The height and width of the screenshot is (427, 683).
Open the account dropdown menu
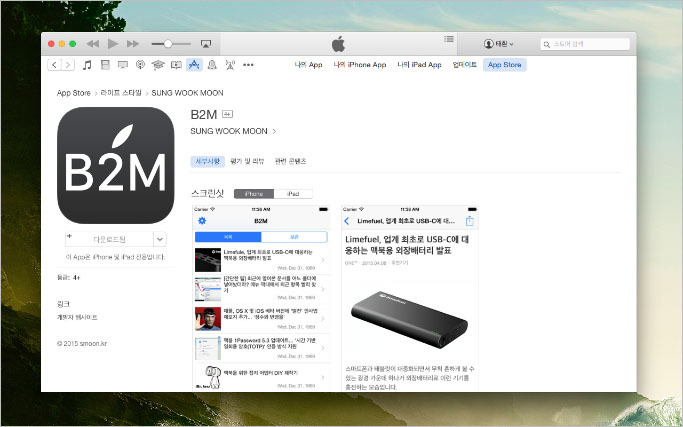(498, 44)
